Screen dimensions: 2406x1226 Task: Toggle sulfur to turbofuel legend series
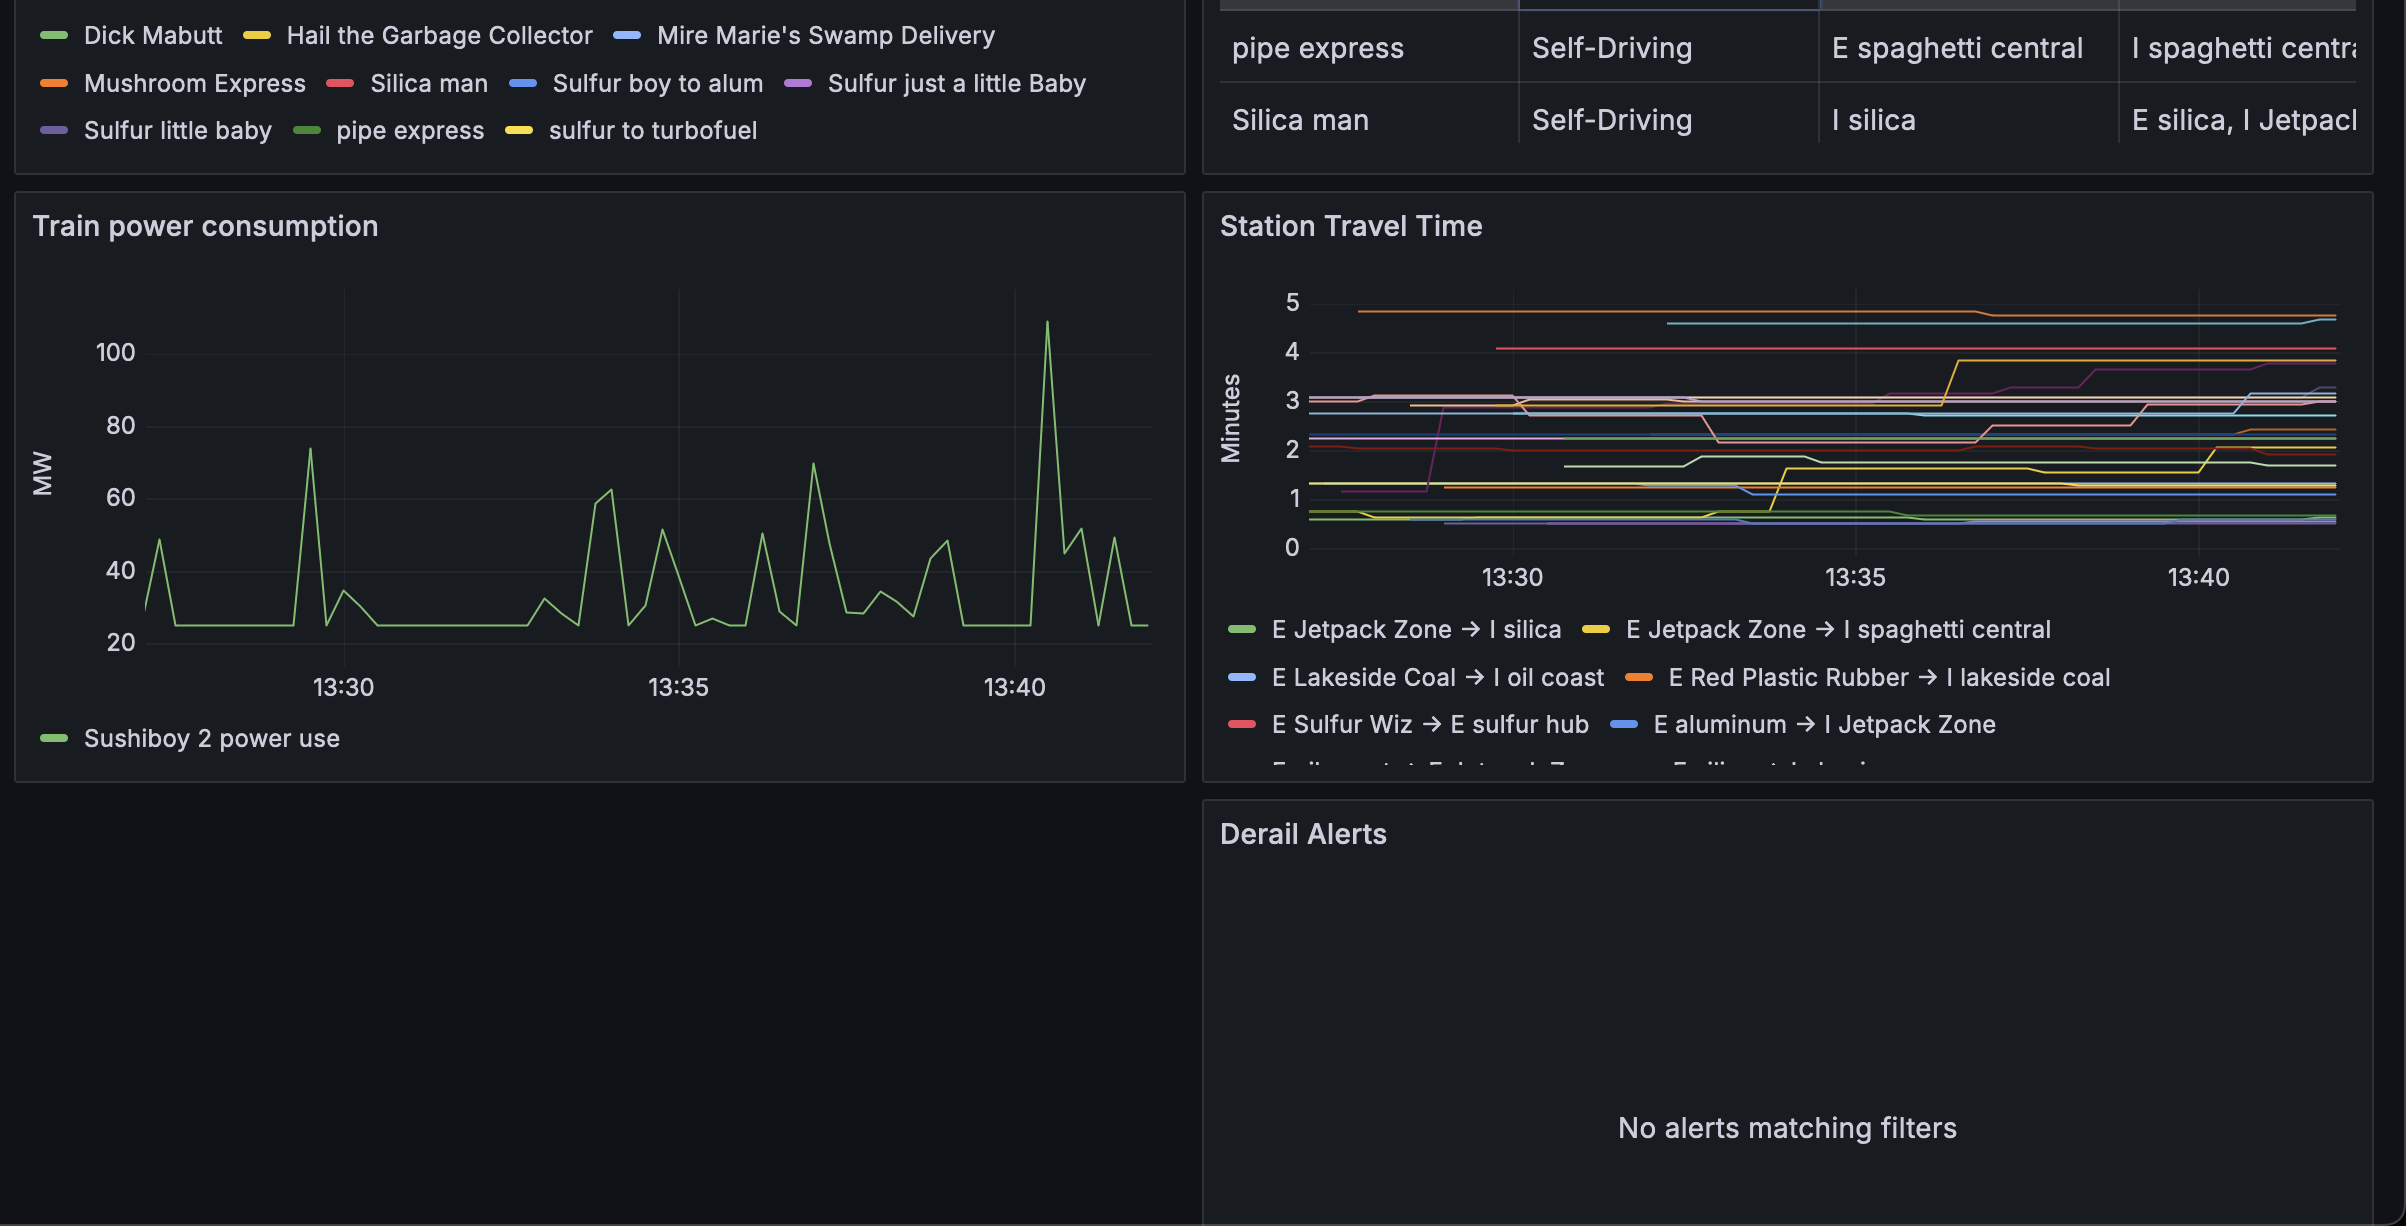[x=652, y=131]
